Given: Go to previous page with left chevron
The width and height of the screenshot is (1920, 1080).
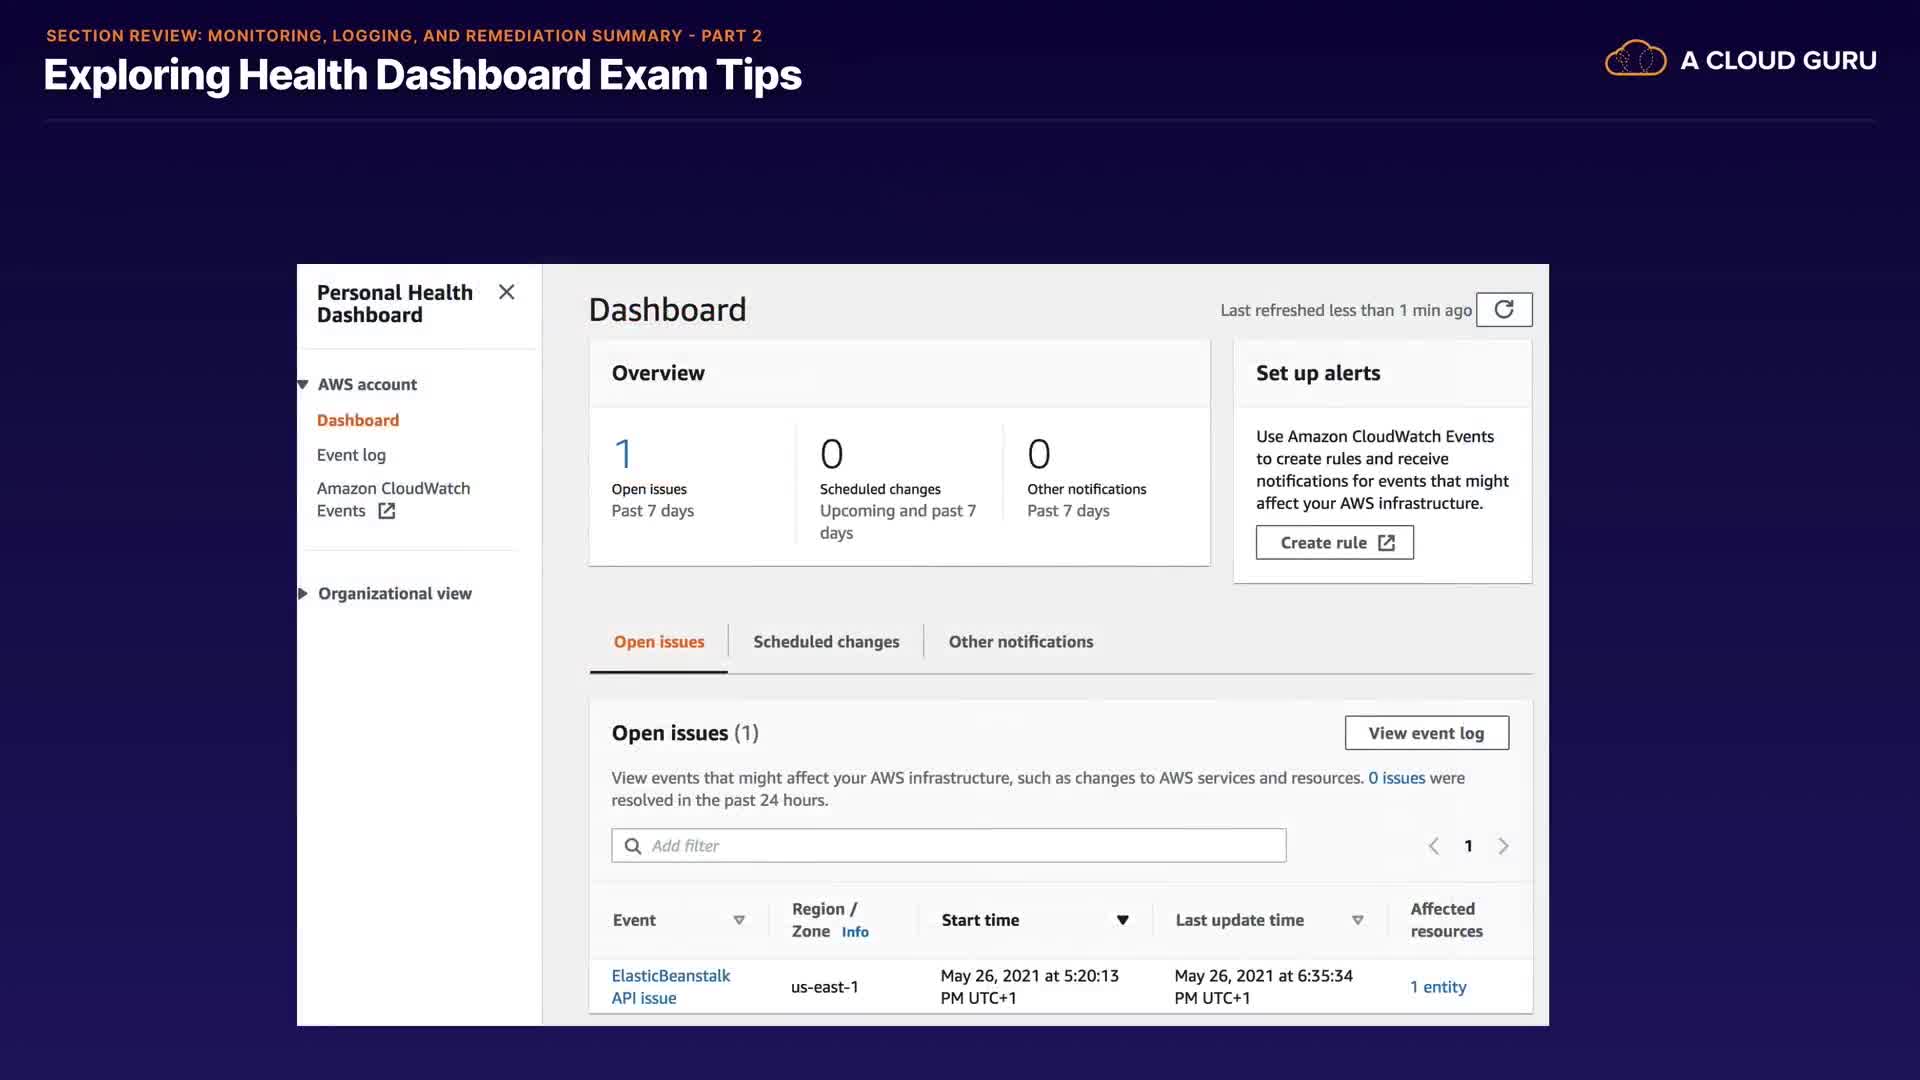Looking at the screenshot, I should [x=1434, y=846].
